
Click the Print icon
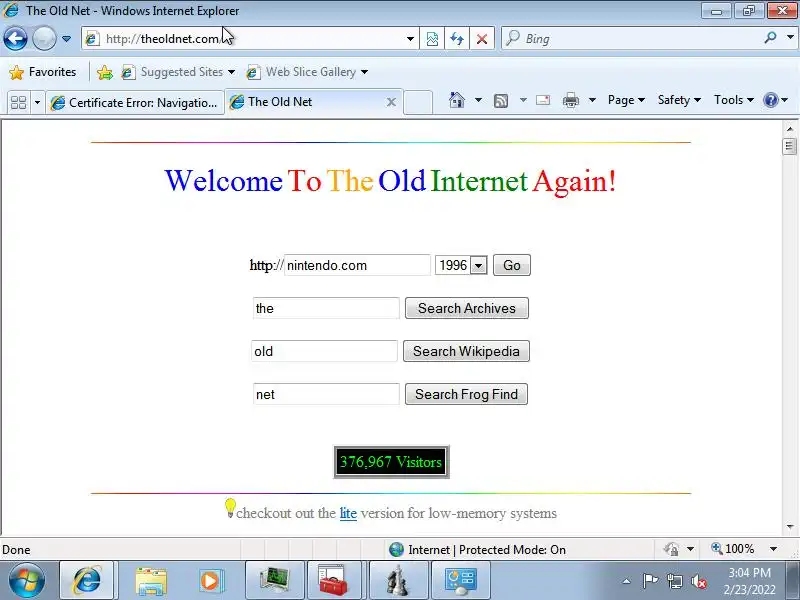tap(570, 101)
